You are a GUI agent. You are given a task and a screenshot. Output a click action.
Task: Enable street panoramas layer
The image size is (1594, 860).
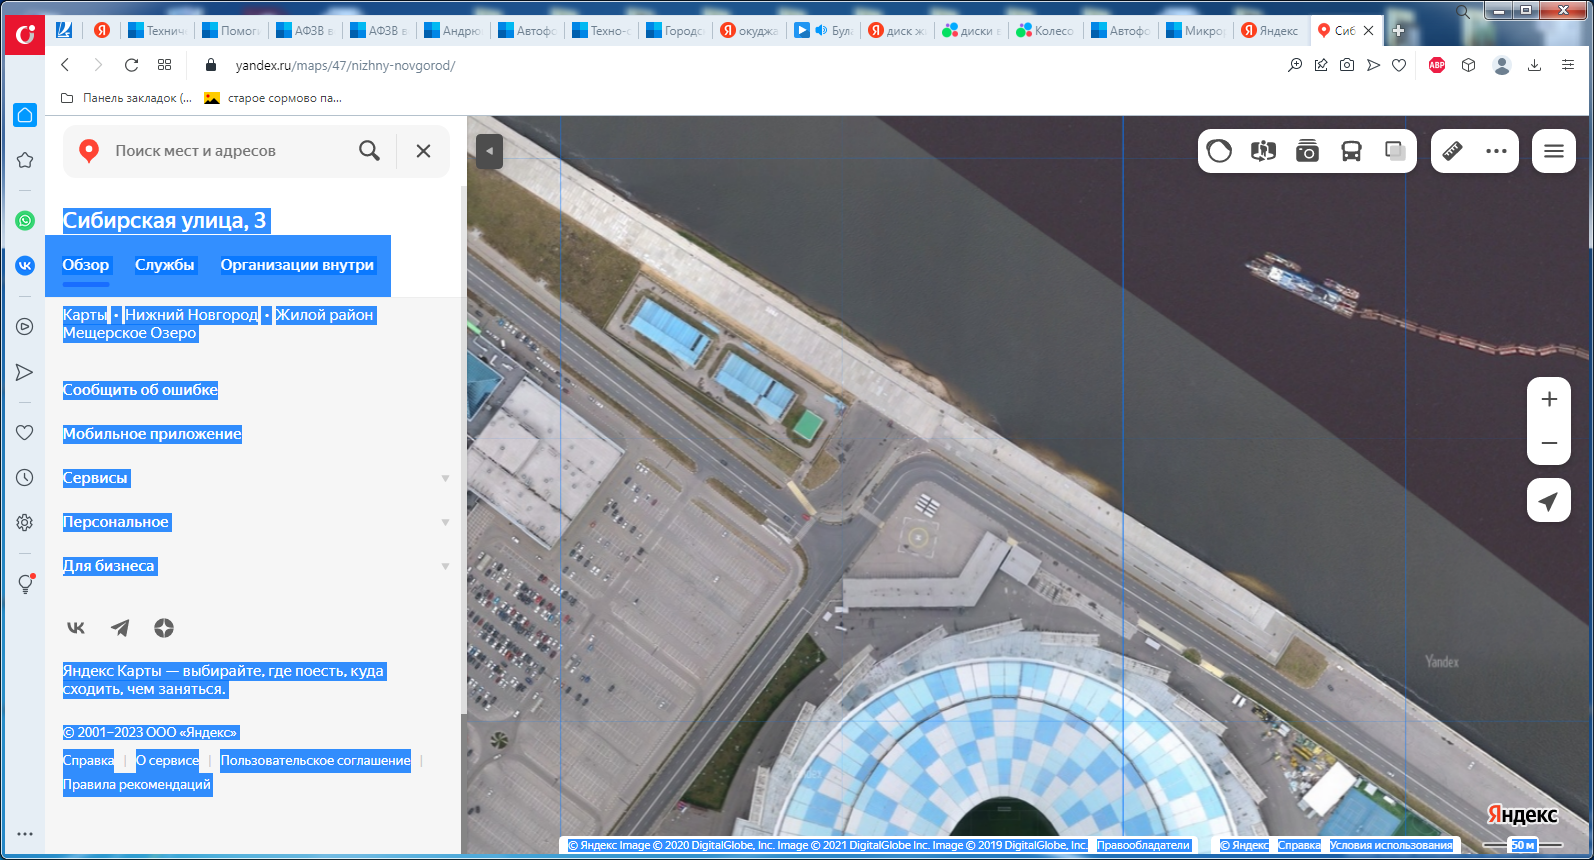[1263, 151]
